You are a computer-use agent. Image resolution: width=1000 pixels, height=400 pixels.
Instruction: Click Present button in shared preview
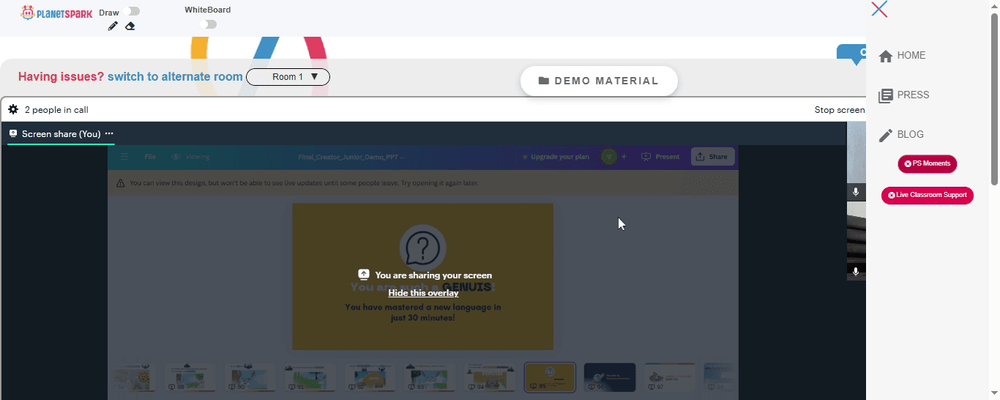click(x=661, y=156)
